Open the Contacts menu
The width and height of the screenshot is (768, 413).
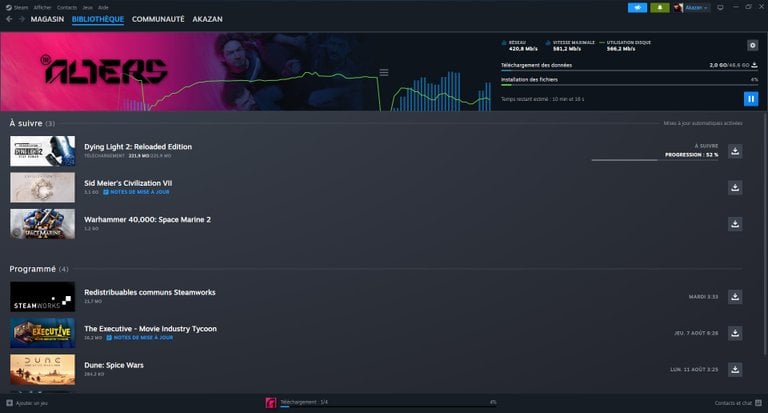coord(67,7)
